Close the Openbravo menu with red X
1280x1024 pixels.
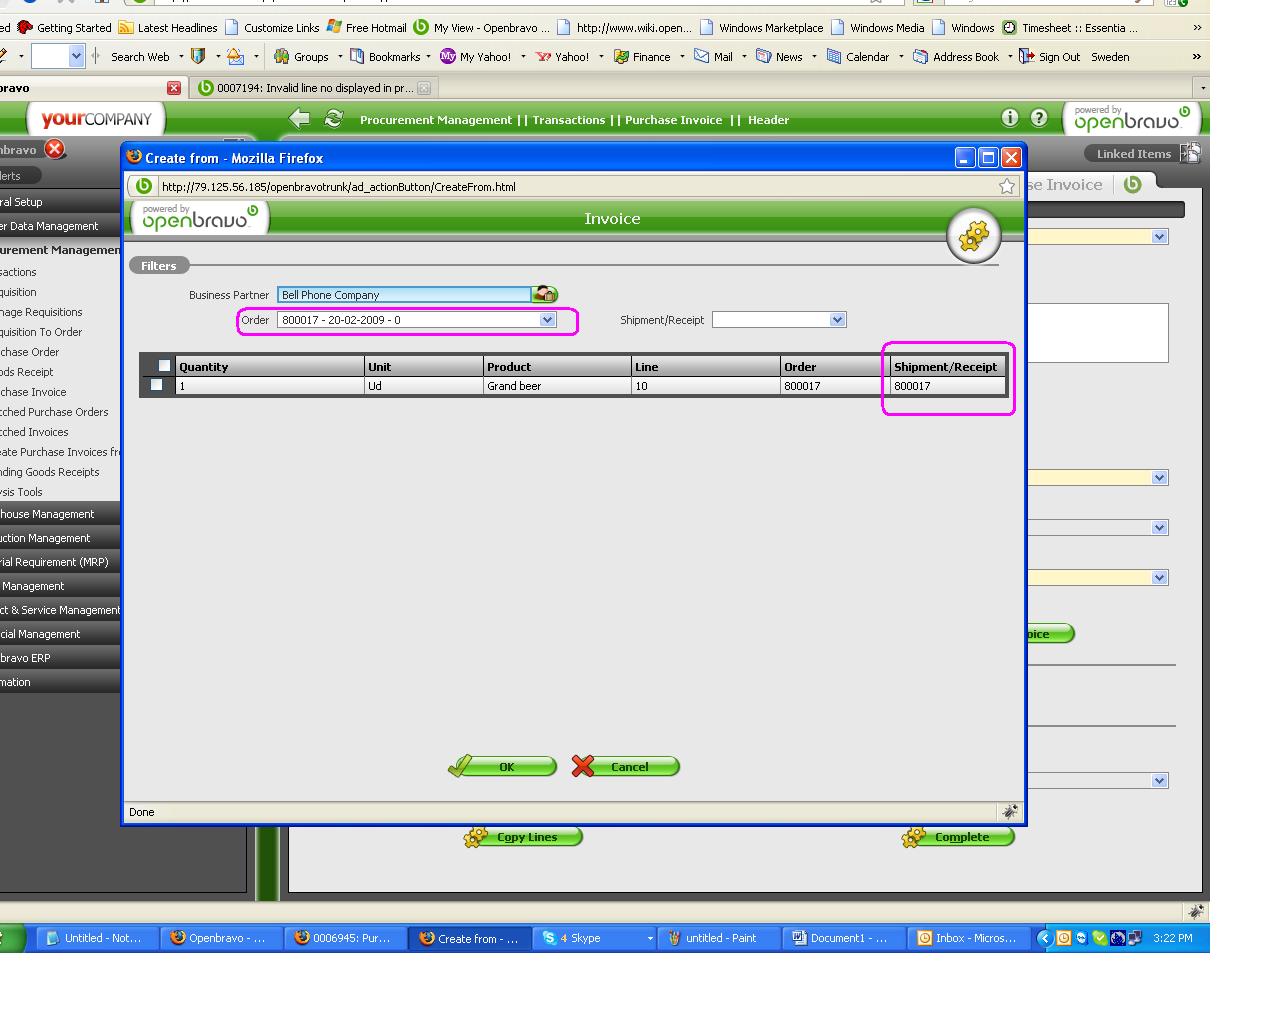(x=54, y=149)
